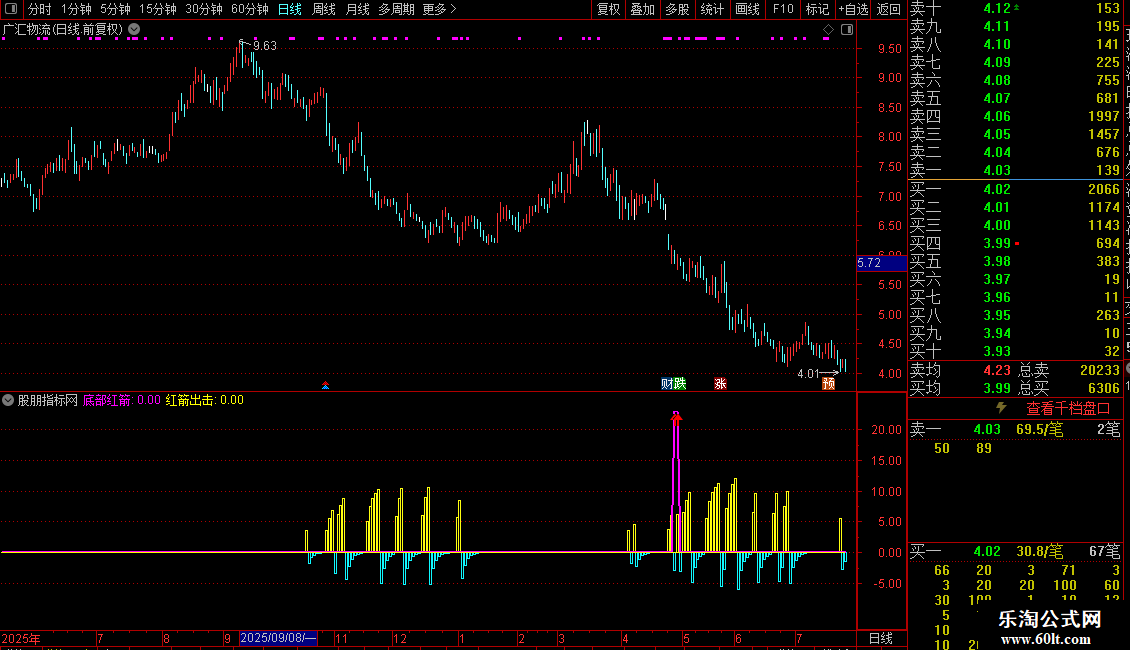Screen dimensions: 1130x650
Task: Click the 4.01 low price label
Action: tap(808, 373)
